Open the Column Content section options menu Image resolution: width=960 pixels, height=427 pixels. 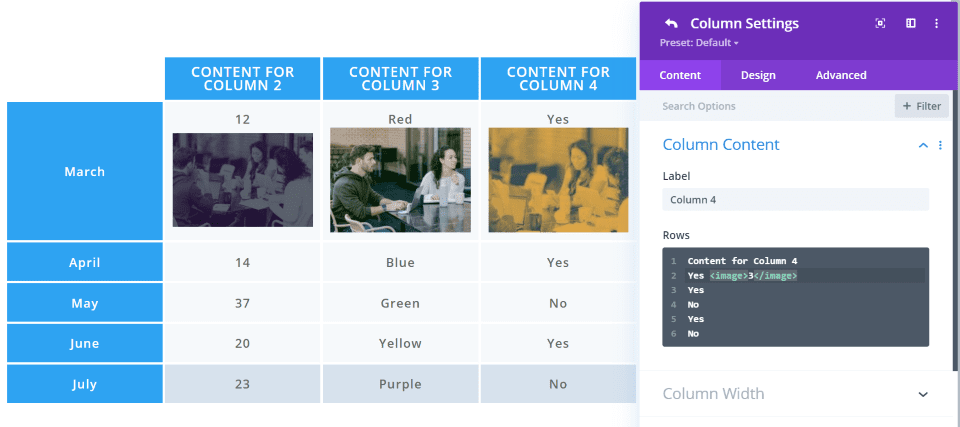tap(940, 146)
